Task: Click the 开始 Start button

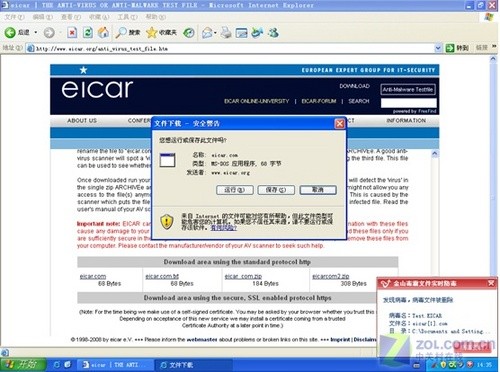Action: [x=23, y=365]
